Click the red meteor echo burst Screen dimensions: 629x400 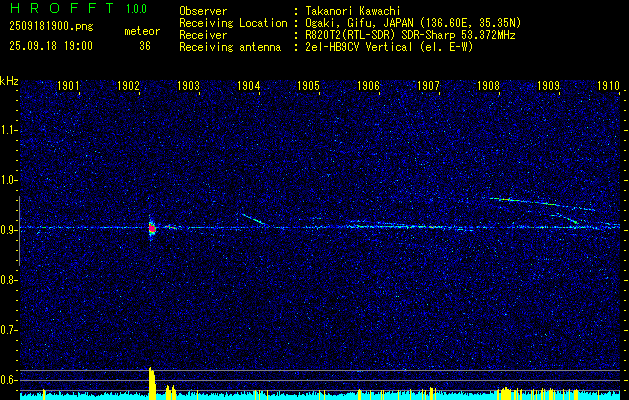(x=152, y=228)
